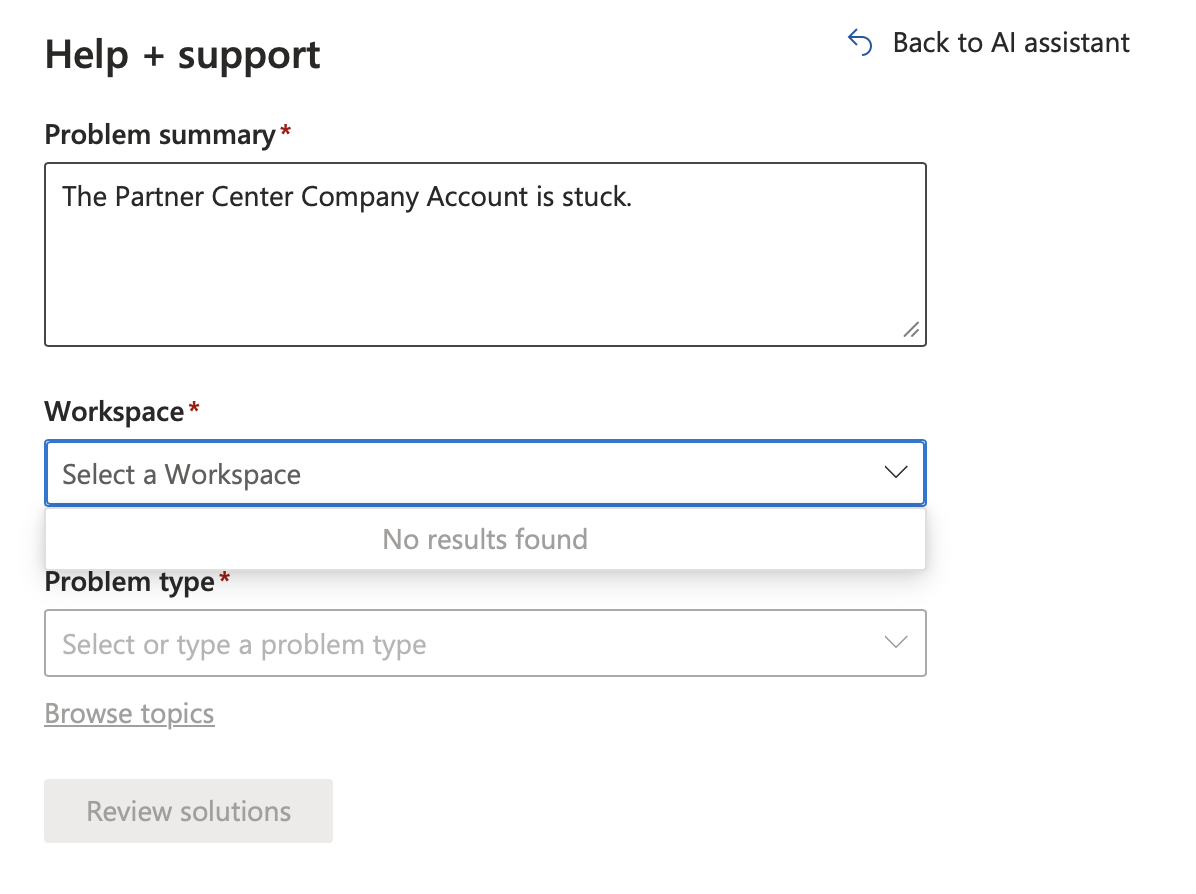Click the Problem summary field label

(x=160, y=135)
